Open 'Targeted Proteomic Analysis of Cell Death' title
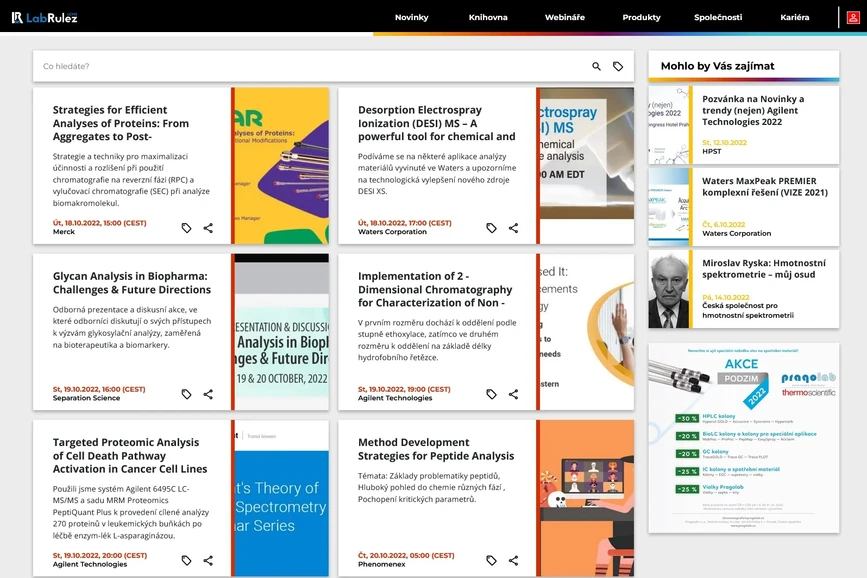The image size is (867, 578). coord(130,456)
